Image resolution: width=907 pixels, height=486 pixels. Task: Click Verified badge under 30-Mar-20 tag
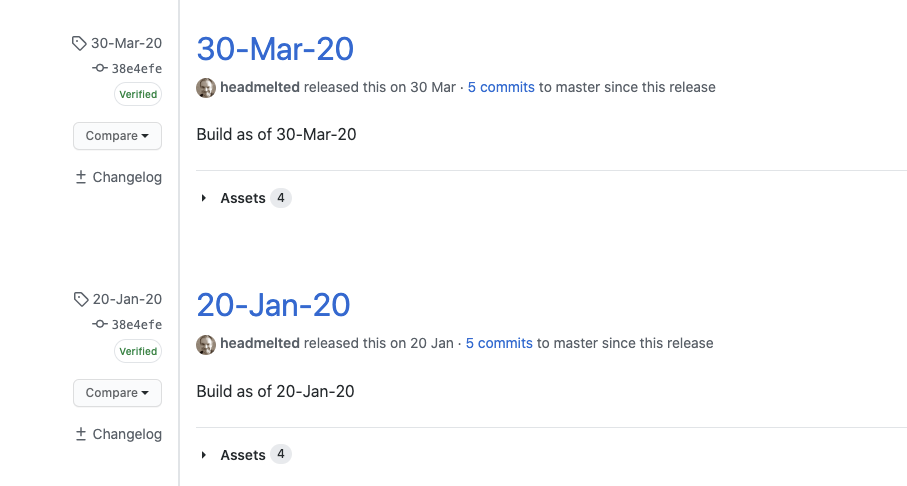pos(138,94)
